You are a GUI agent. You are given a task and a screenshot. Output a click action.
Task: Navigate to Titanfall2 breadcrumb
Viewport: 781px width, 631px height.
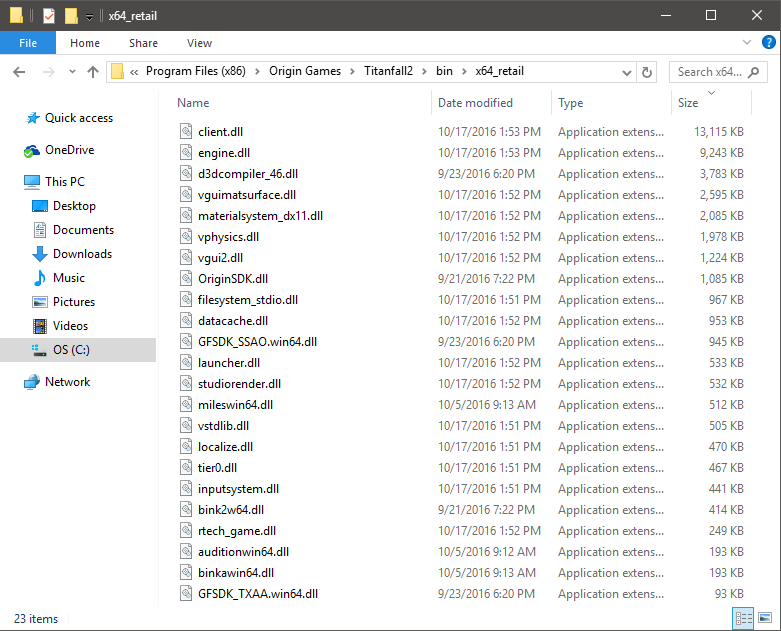pos(388,71)
